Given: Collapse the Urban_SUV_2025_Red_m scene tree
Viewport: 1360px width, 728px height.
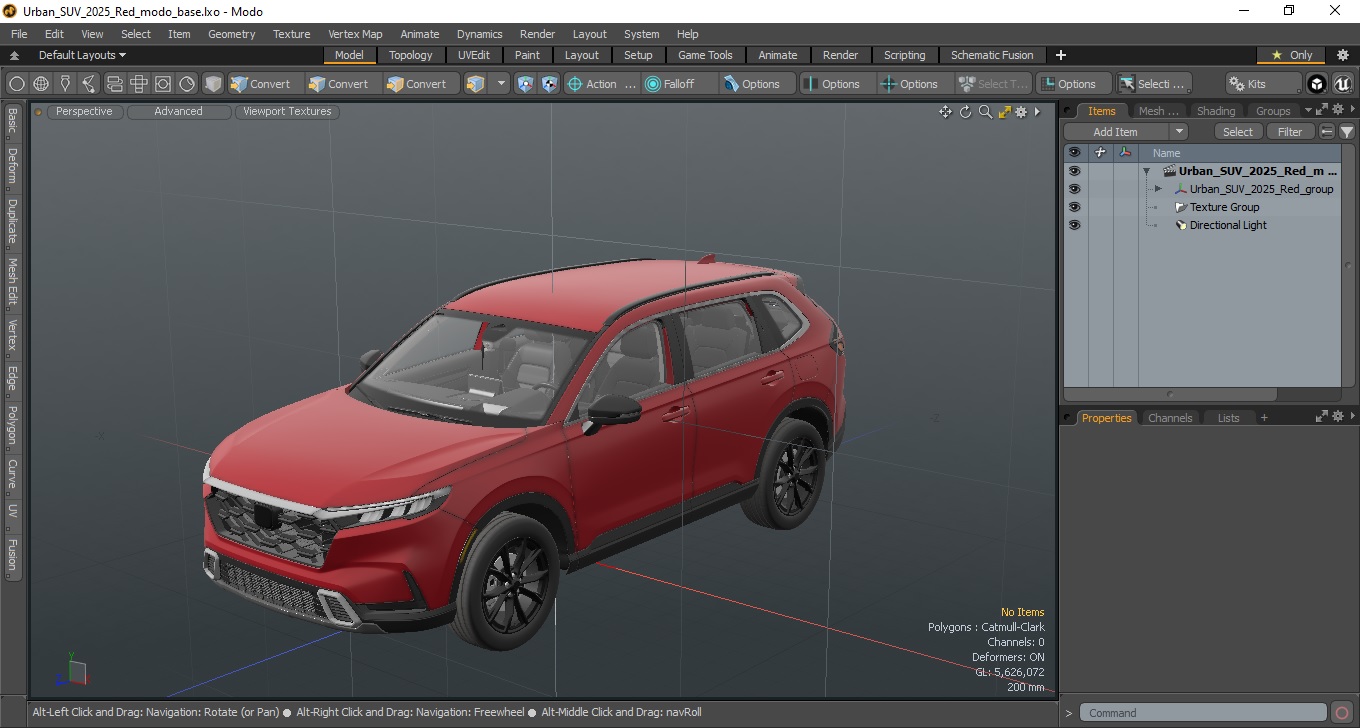Looking at the screenshot, I should [x=1146, y=171].
